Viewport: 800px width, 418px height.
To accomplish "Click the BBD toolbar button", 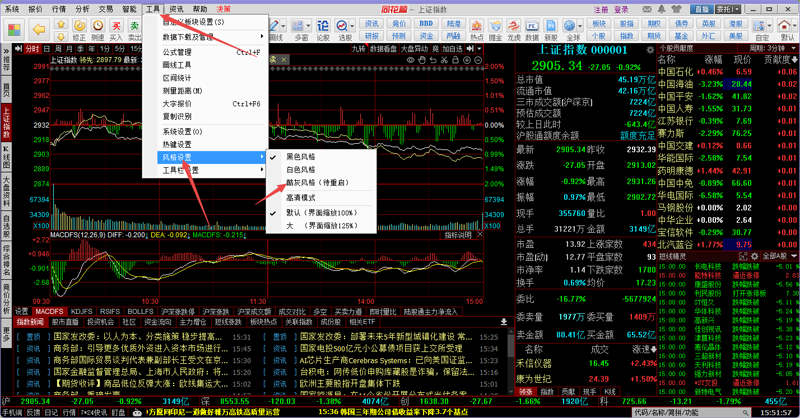I will pyautogui.click(x=426, y=23).
